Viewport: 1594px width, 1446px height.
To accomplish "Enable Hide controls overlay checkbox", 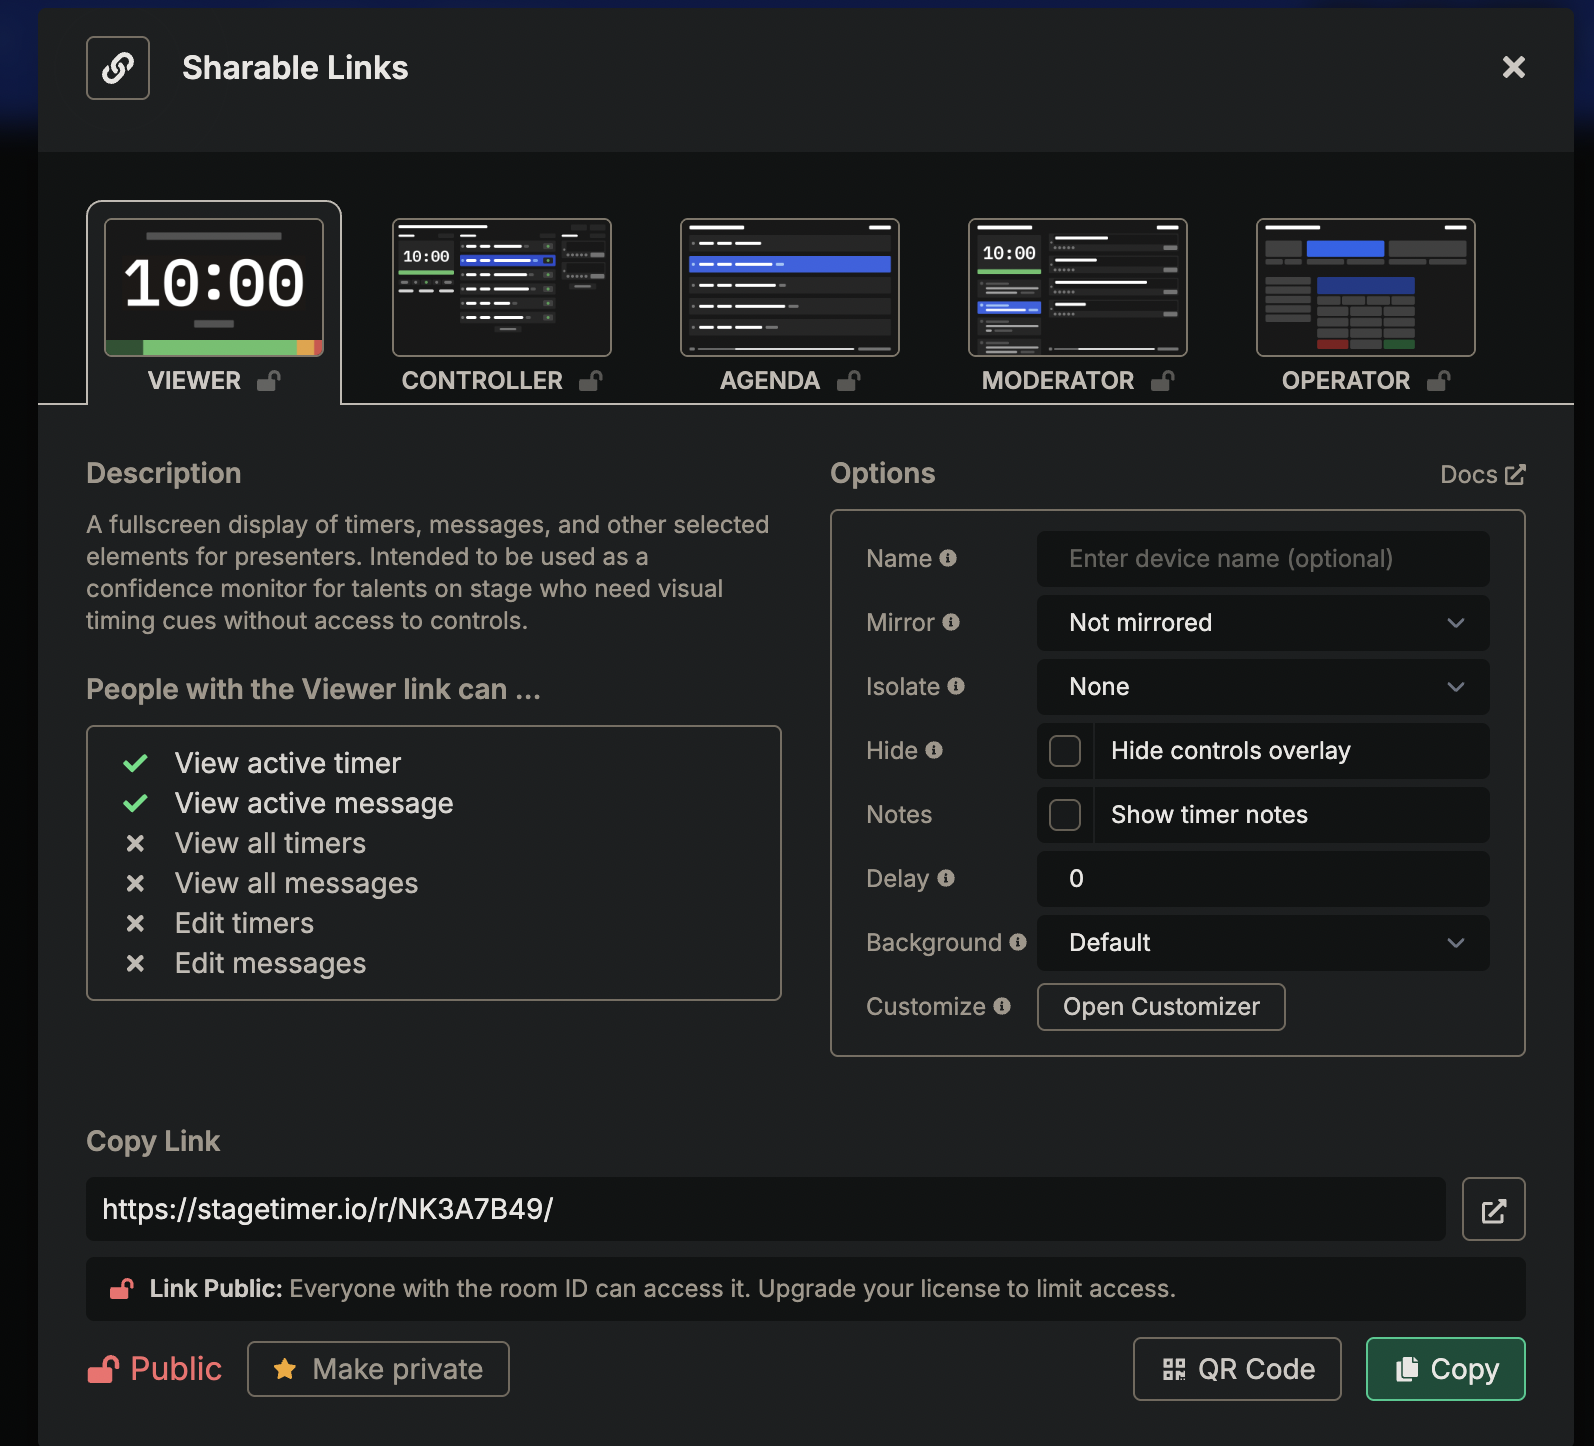I will pos(1065,751).
